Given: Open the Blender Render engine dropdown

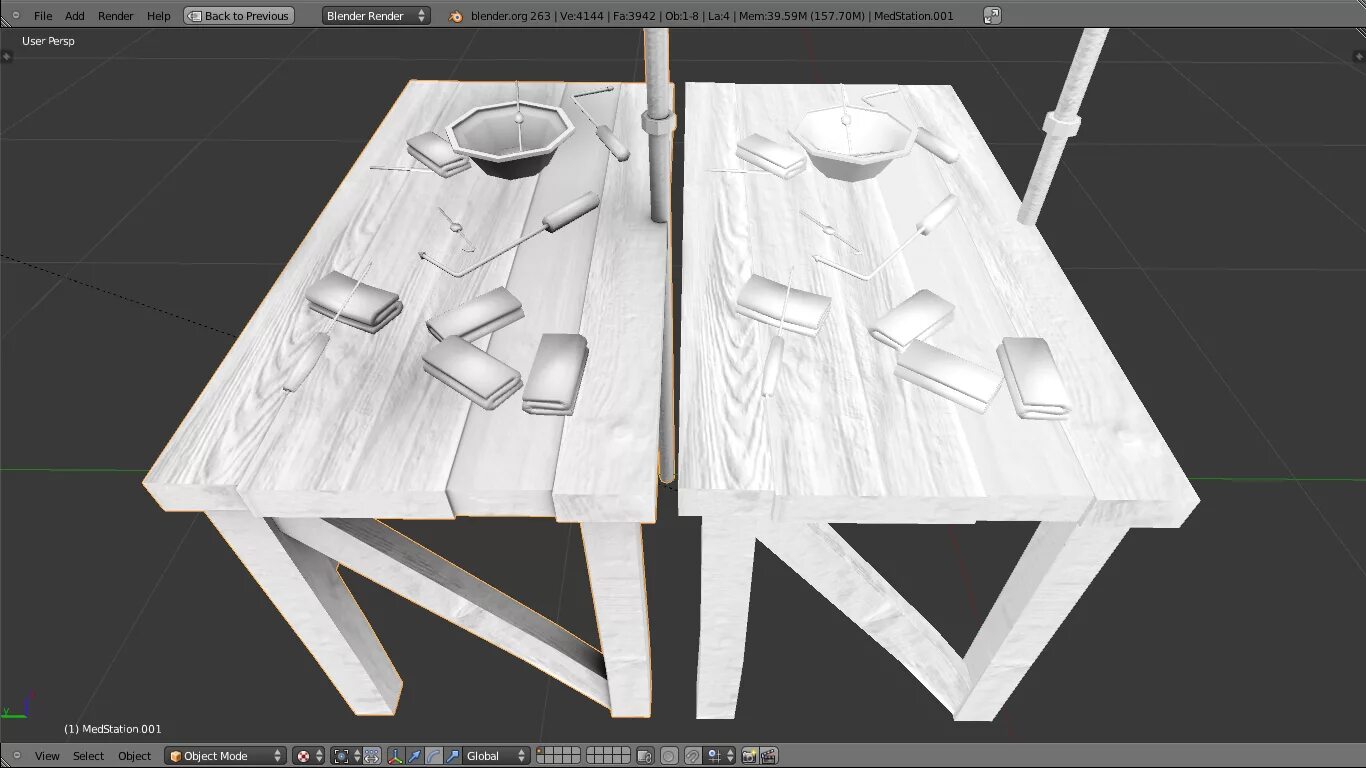Looking at the screenshot, I should pos(375,15).
